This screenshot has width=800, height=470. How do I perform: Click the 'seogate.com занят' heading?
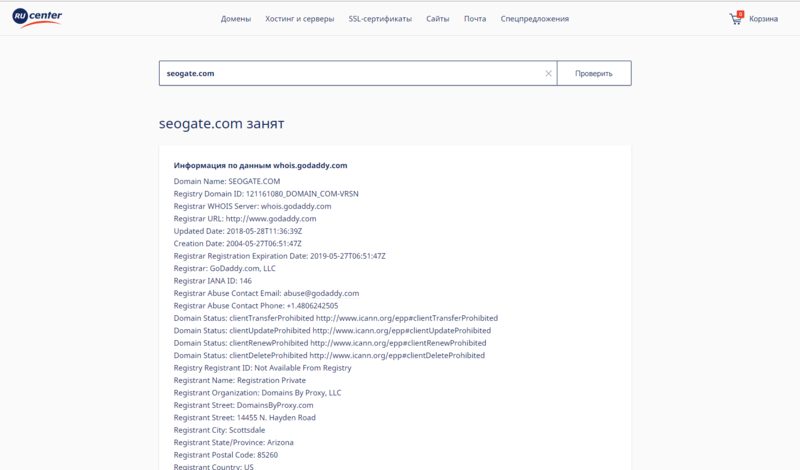221,124
